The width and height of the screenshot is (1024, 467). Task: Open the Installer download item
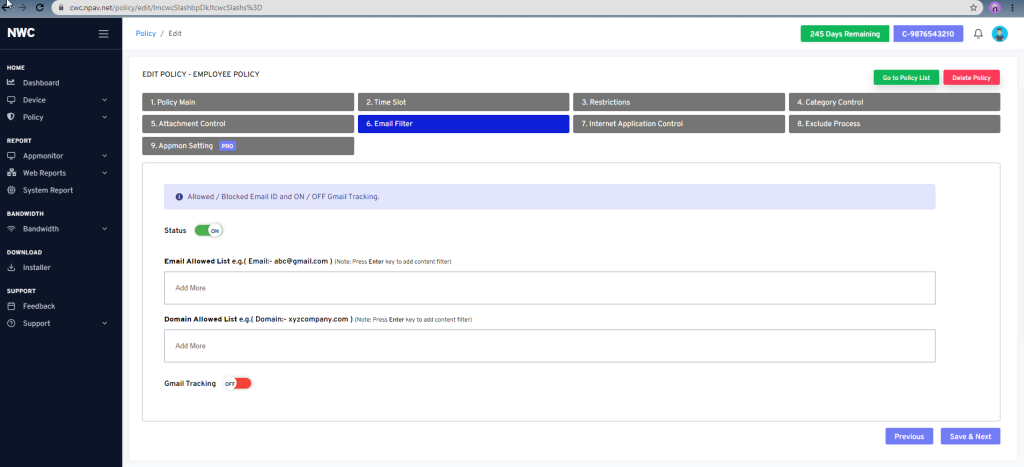coord(36,267)
